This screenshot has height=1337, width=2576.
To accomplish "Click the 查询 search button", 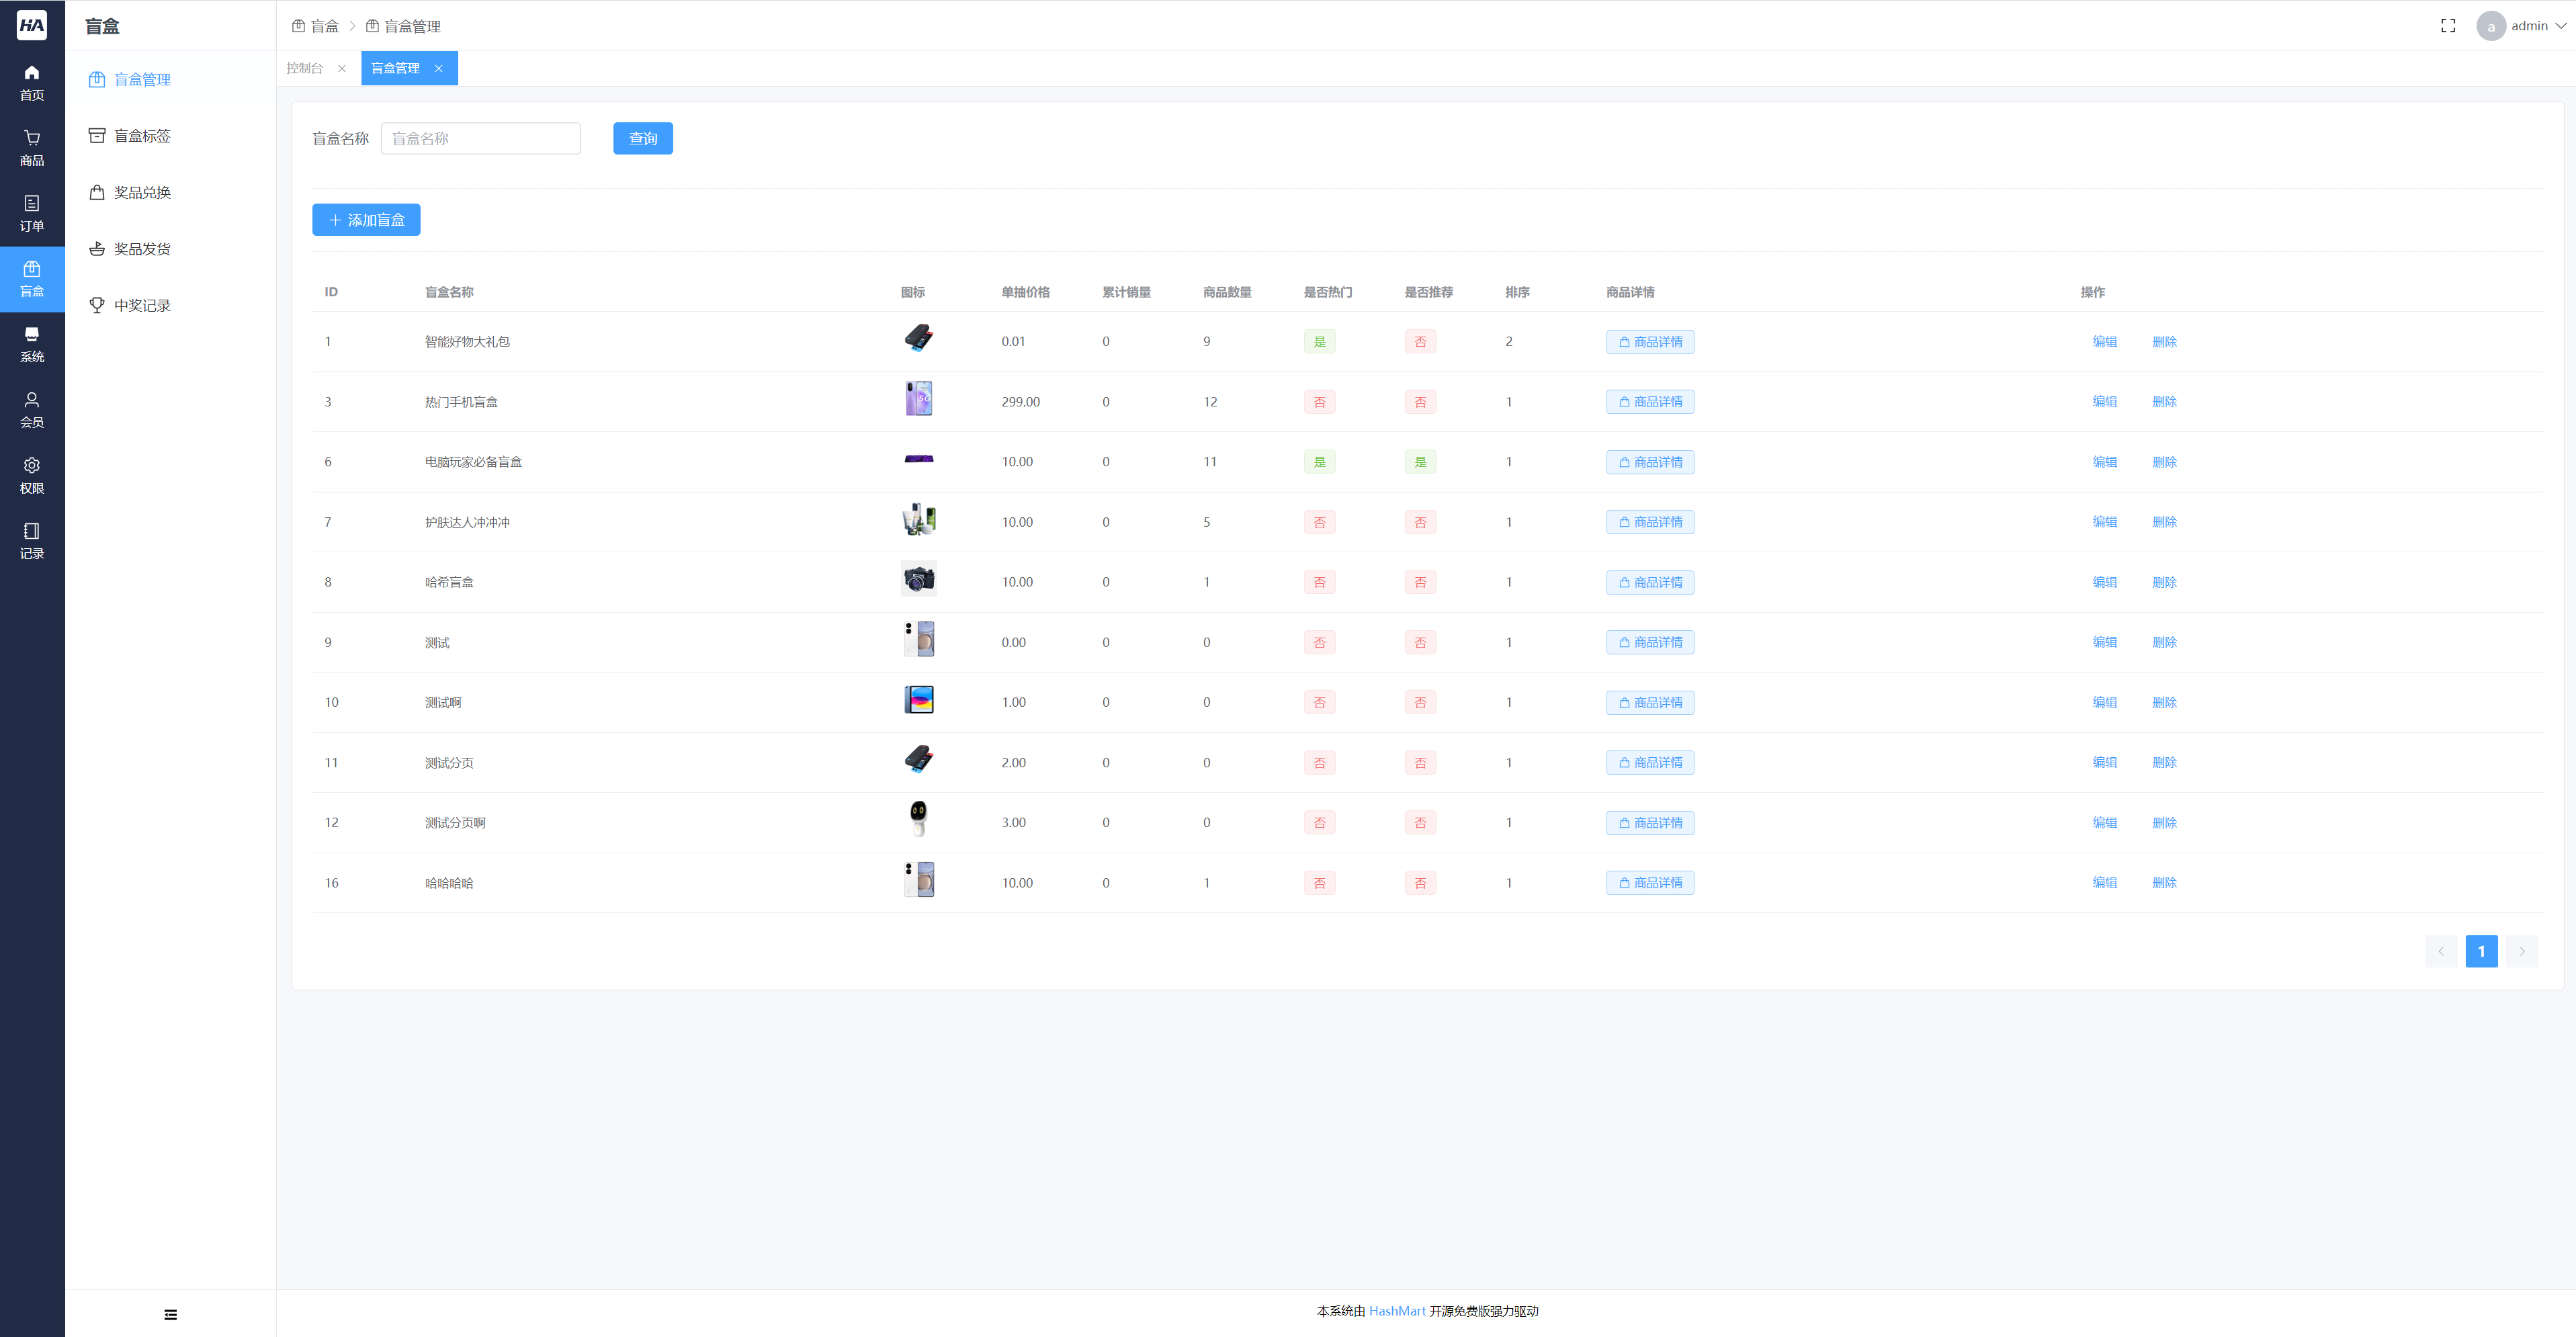I will pyautogui.click(x=642, y=139).
